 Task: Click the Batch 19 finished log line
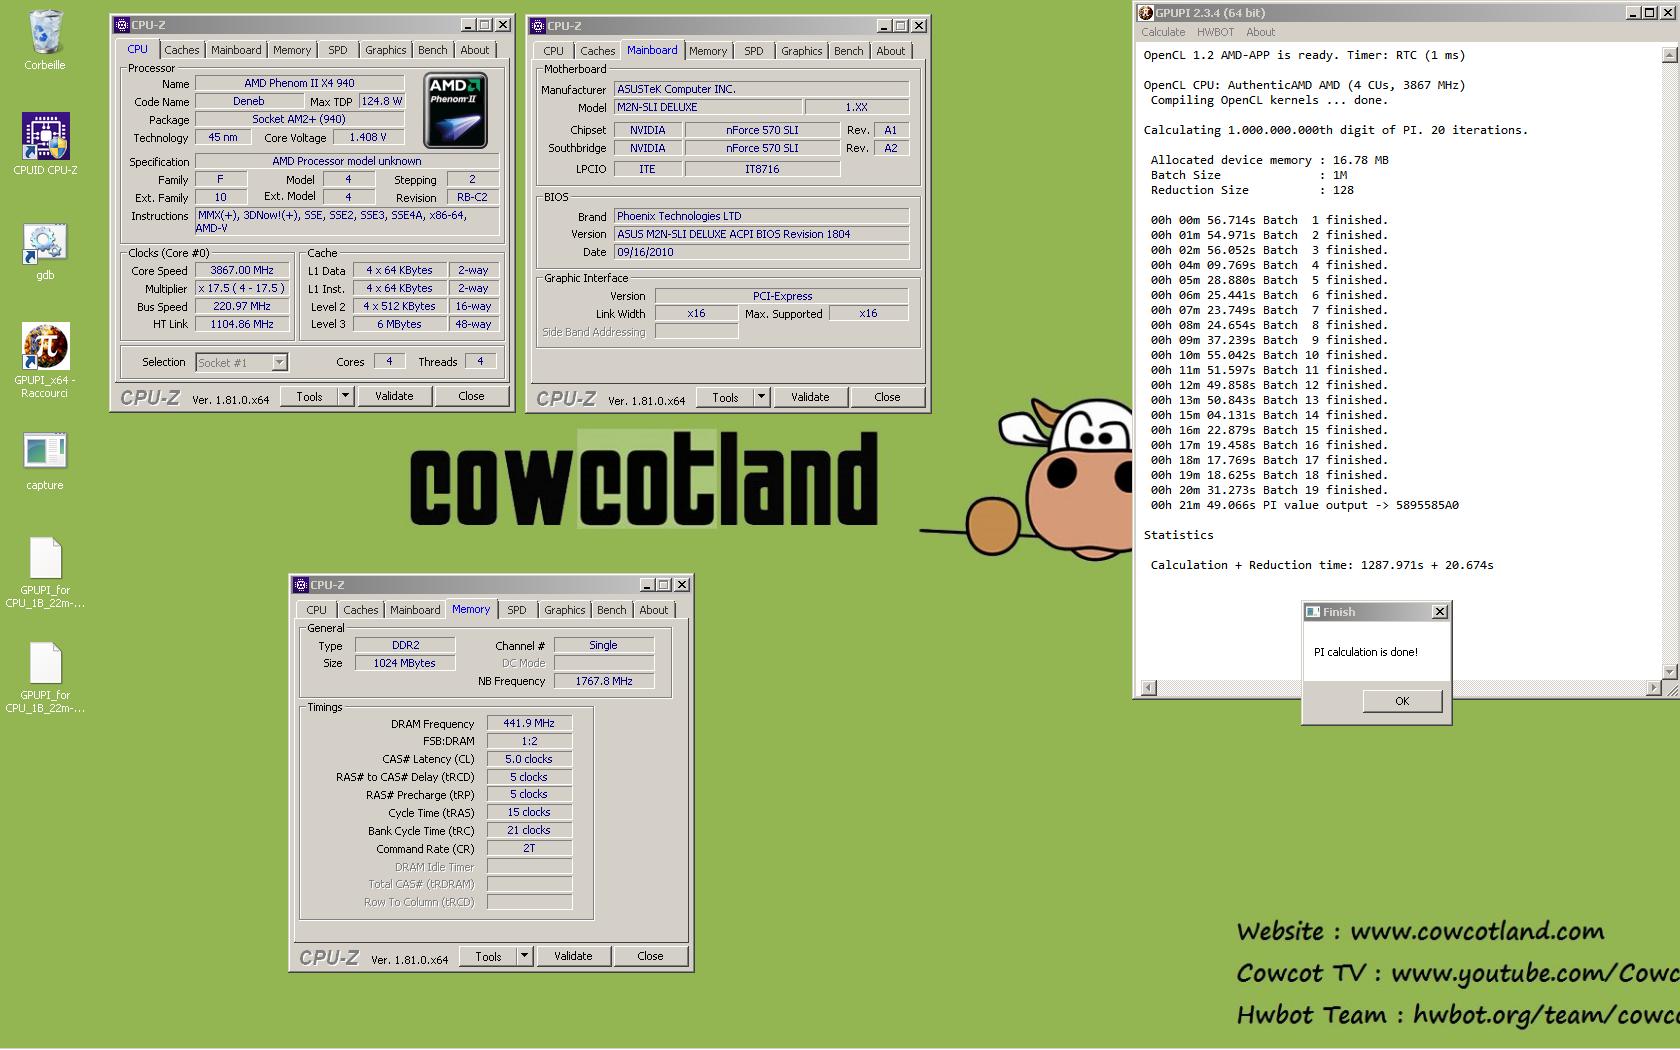1269,490
